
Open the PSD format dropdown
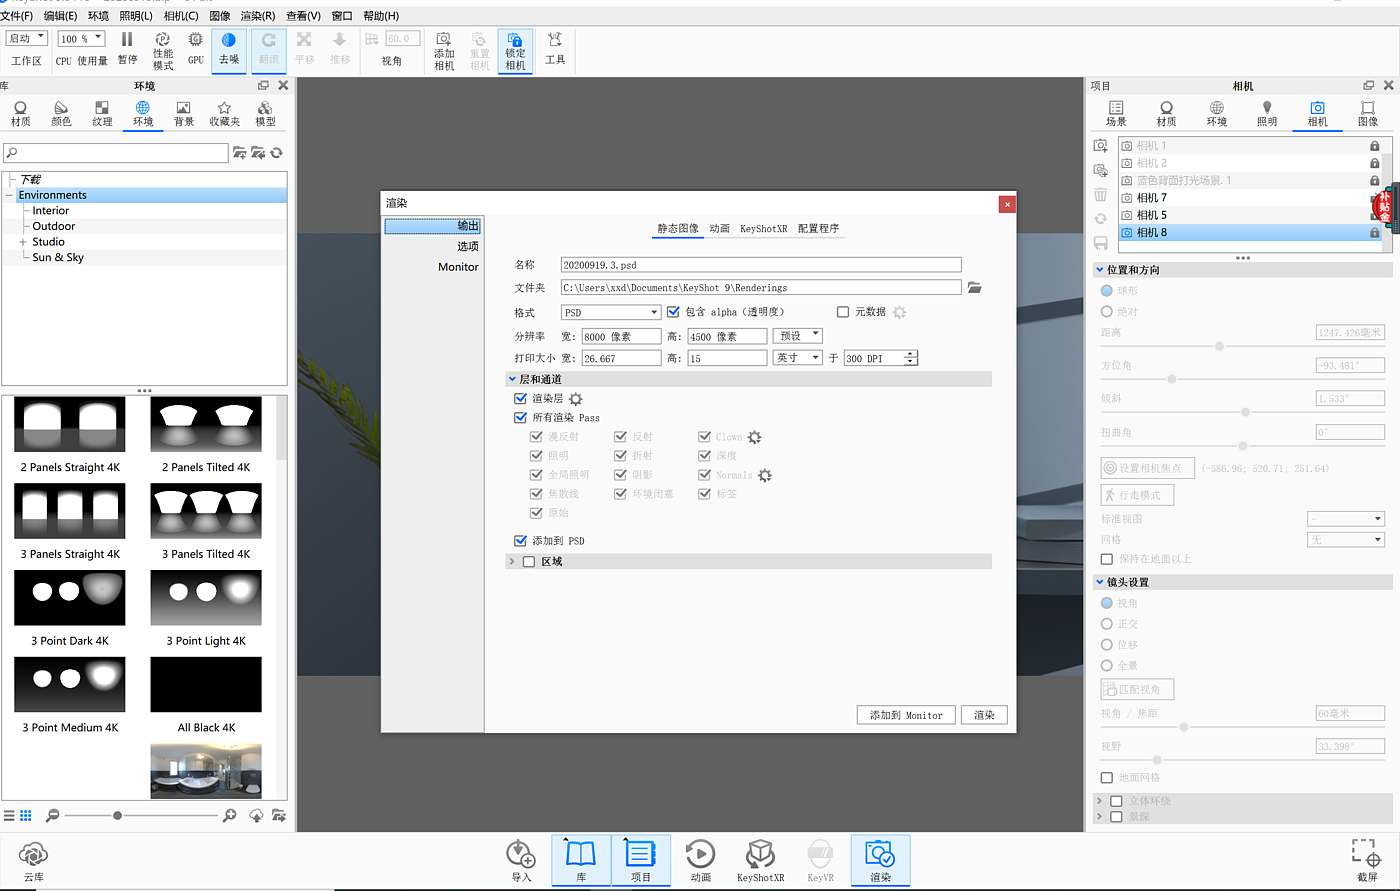point(611,313)
